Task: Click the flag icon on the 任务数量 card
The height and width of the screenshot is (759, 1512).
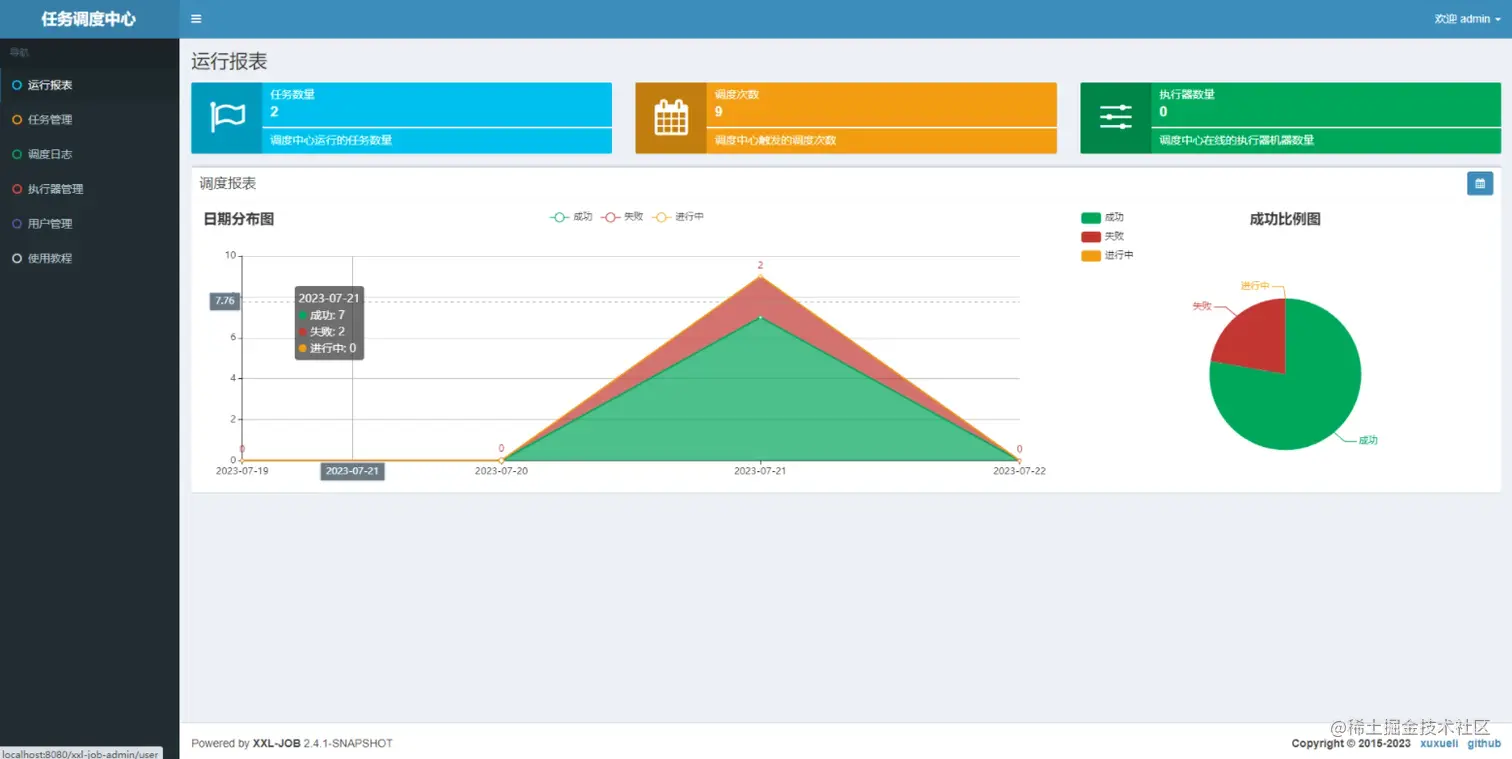Action: tap(227, 118)
